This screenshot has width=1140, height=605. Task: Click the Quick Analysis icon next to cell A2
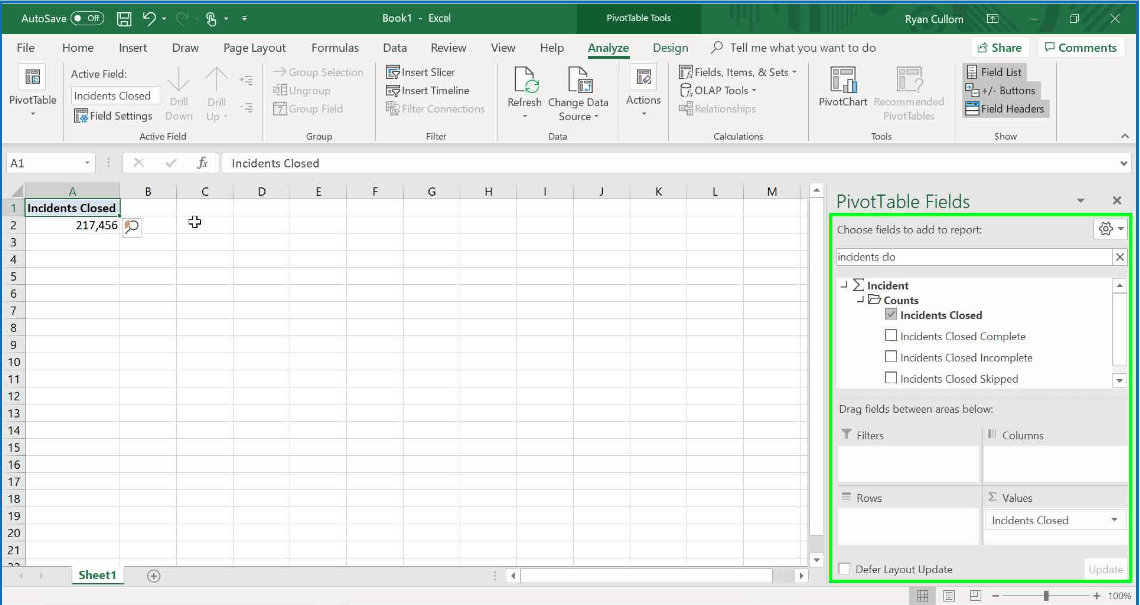coord(132,226)
